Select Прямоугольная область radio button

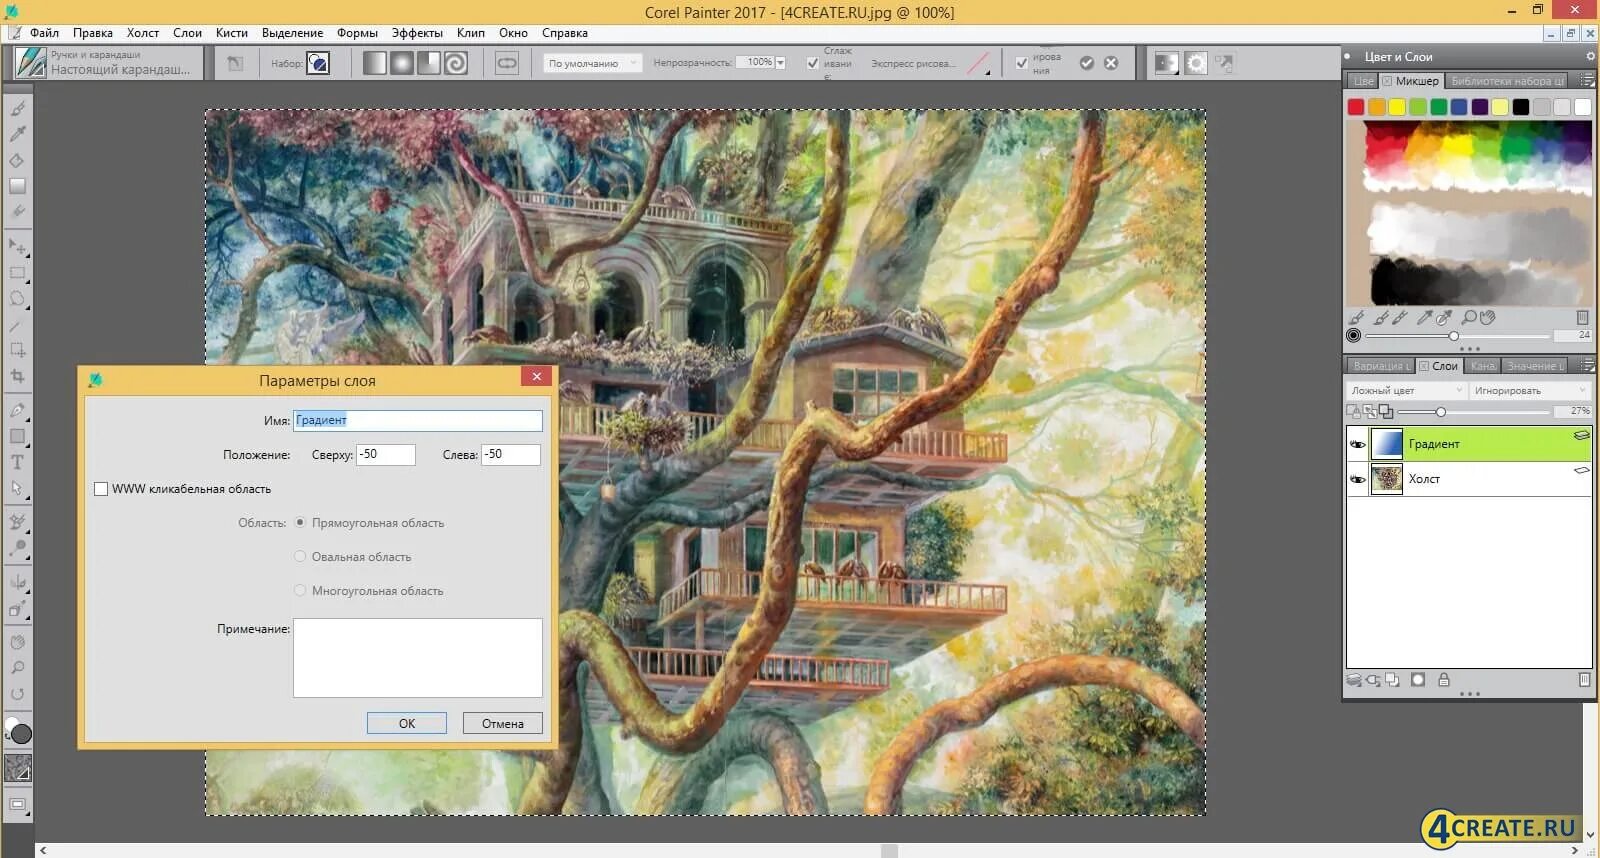[x=300, y=522]
